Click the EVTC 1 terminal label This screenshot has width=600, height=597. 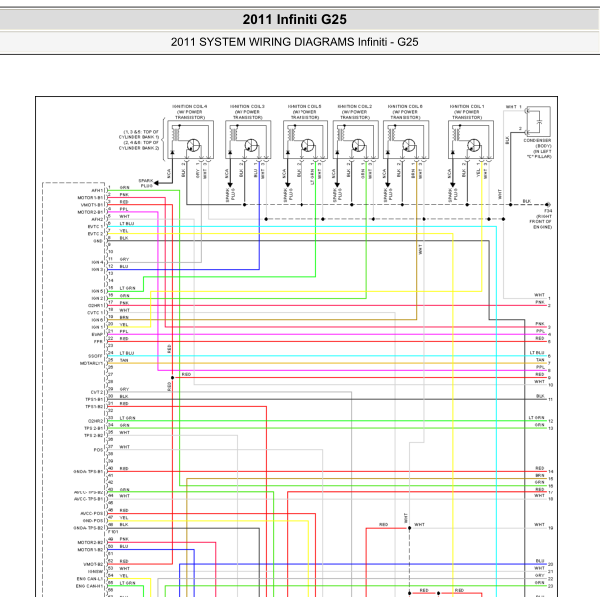click(95, 227)
